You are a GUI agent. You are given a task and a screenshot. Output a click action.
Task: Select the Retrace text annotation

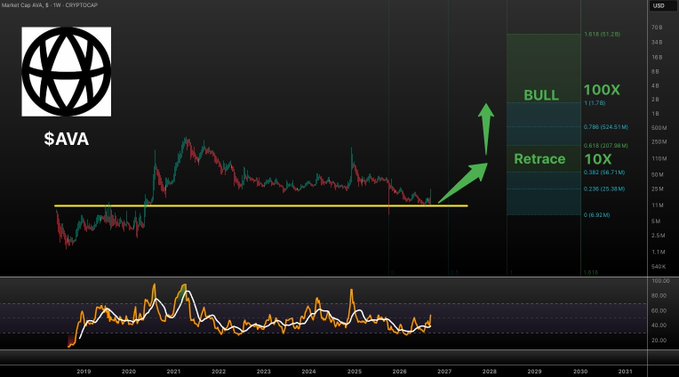540,159
